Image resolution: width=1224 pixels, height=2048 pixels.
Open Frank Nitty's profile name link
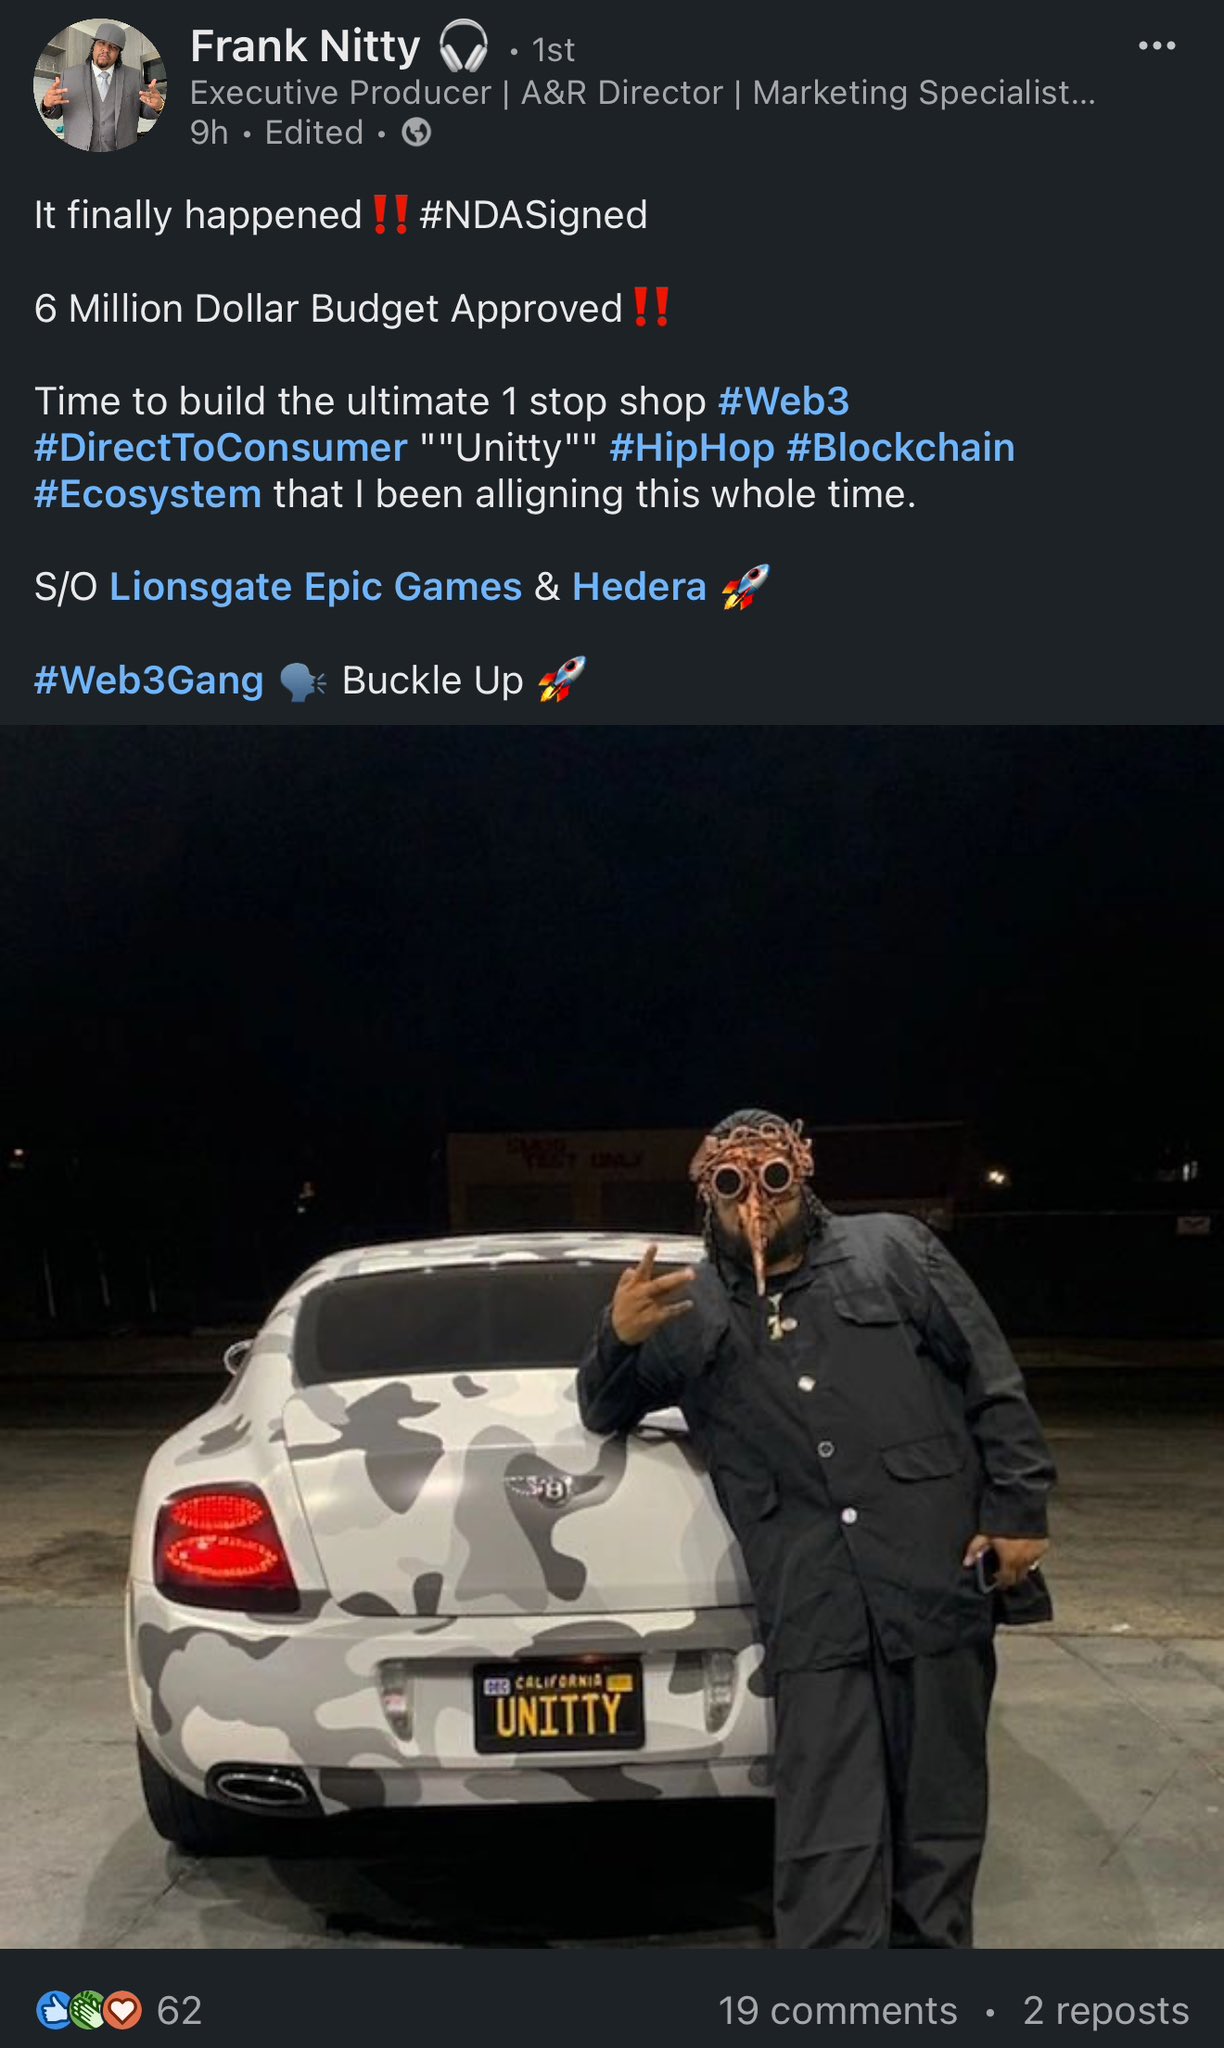(x=305, y=47)
